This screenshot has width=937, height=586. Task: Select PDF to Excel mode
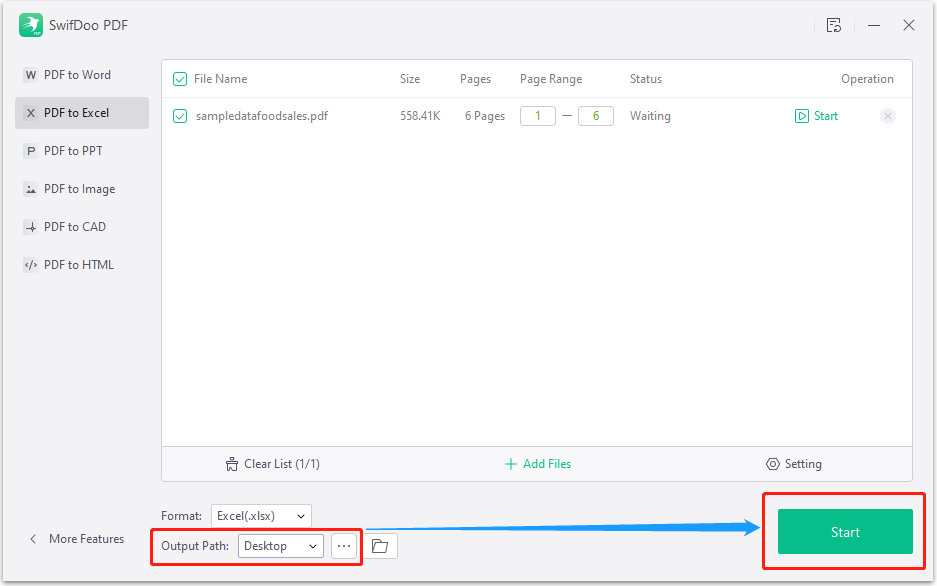click(82, 113)
